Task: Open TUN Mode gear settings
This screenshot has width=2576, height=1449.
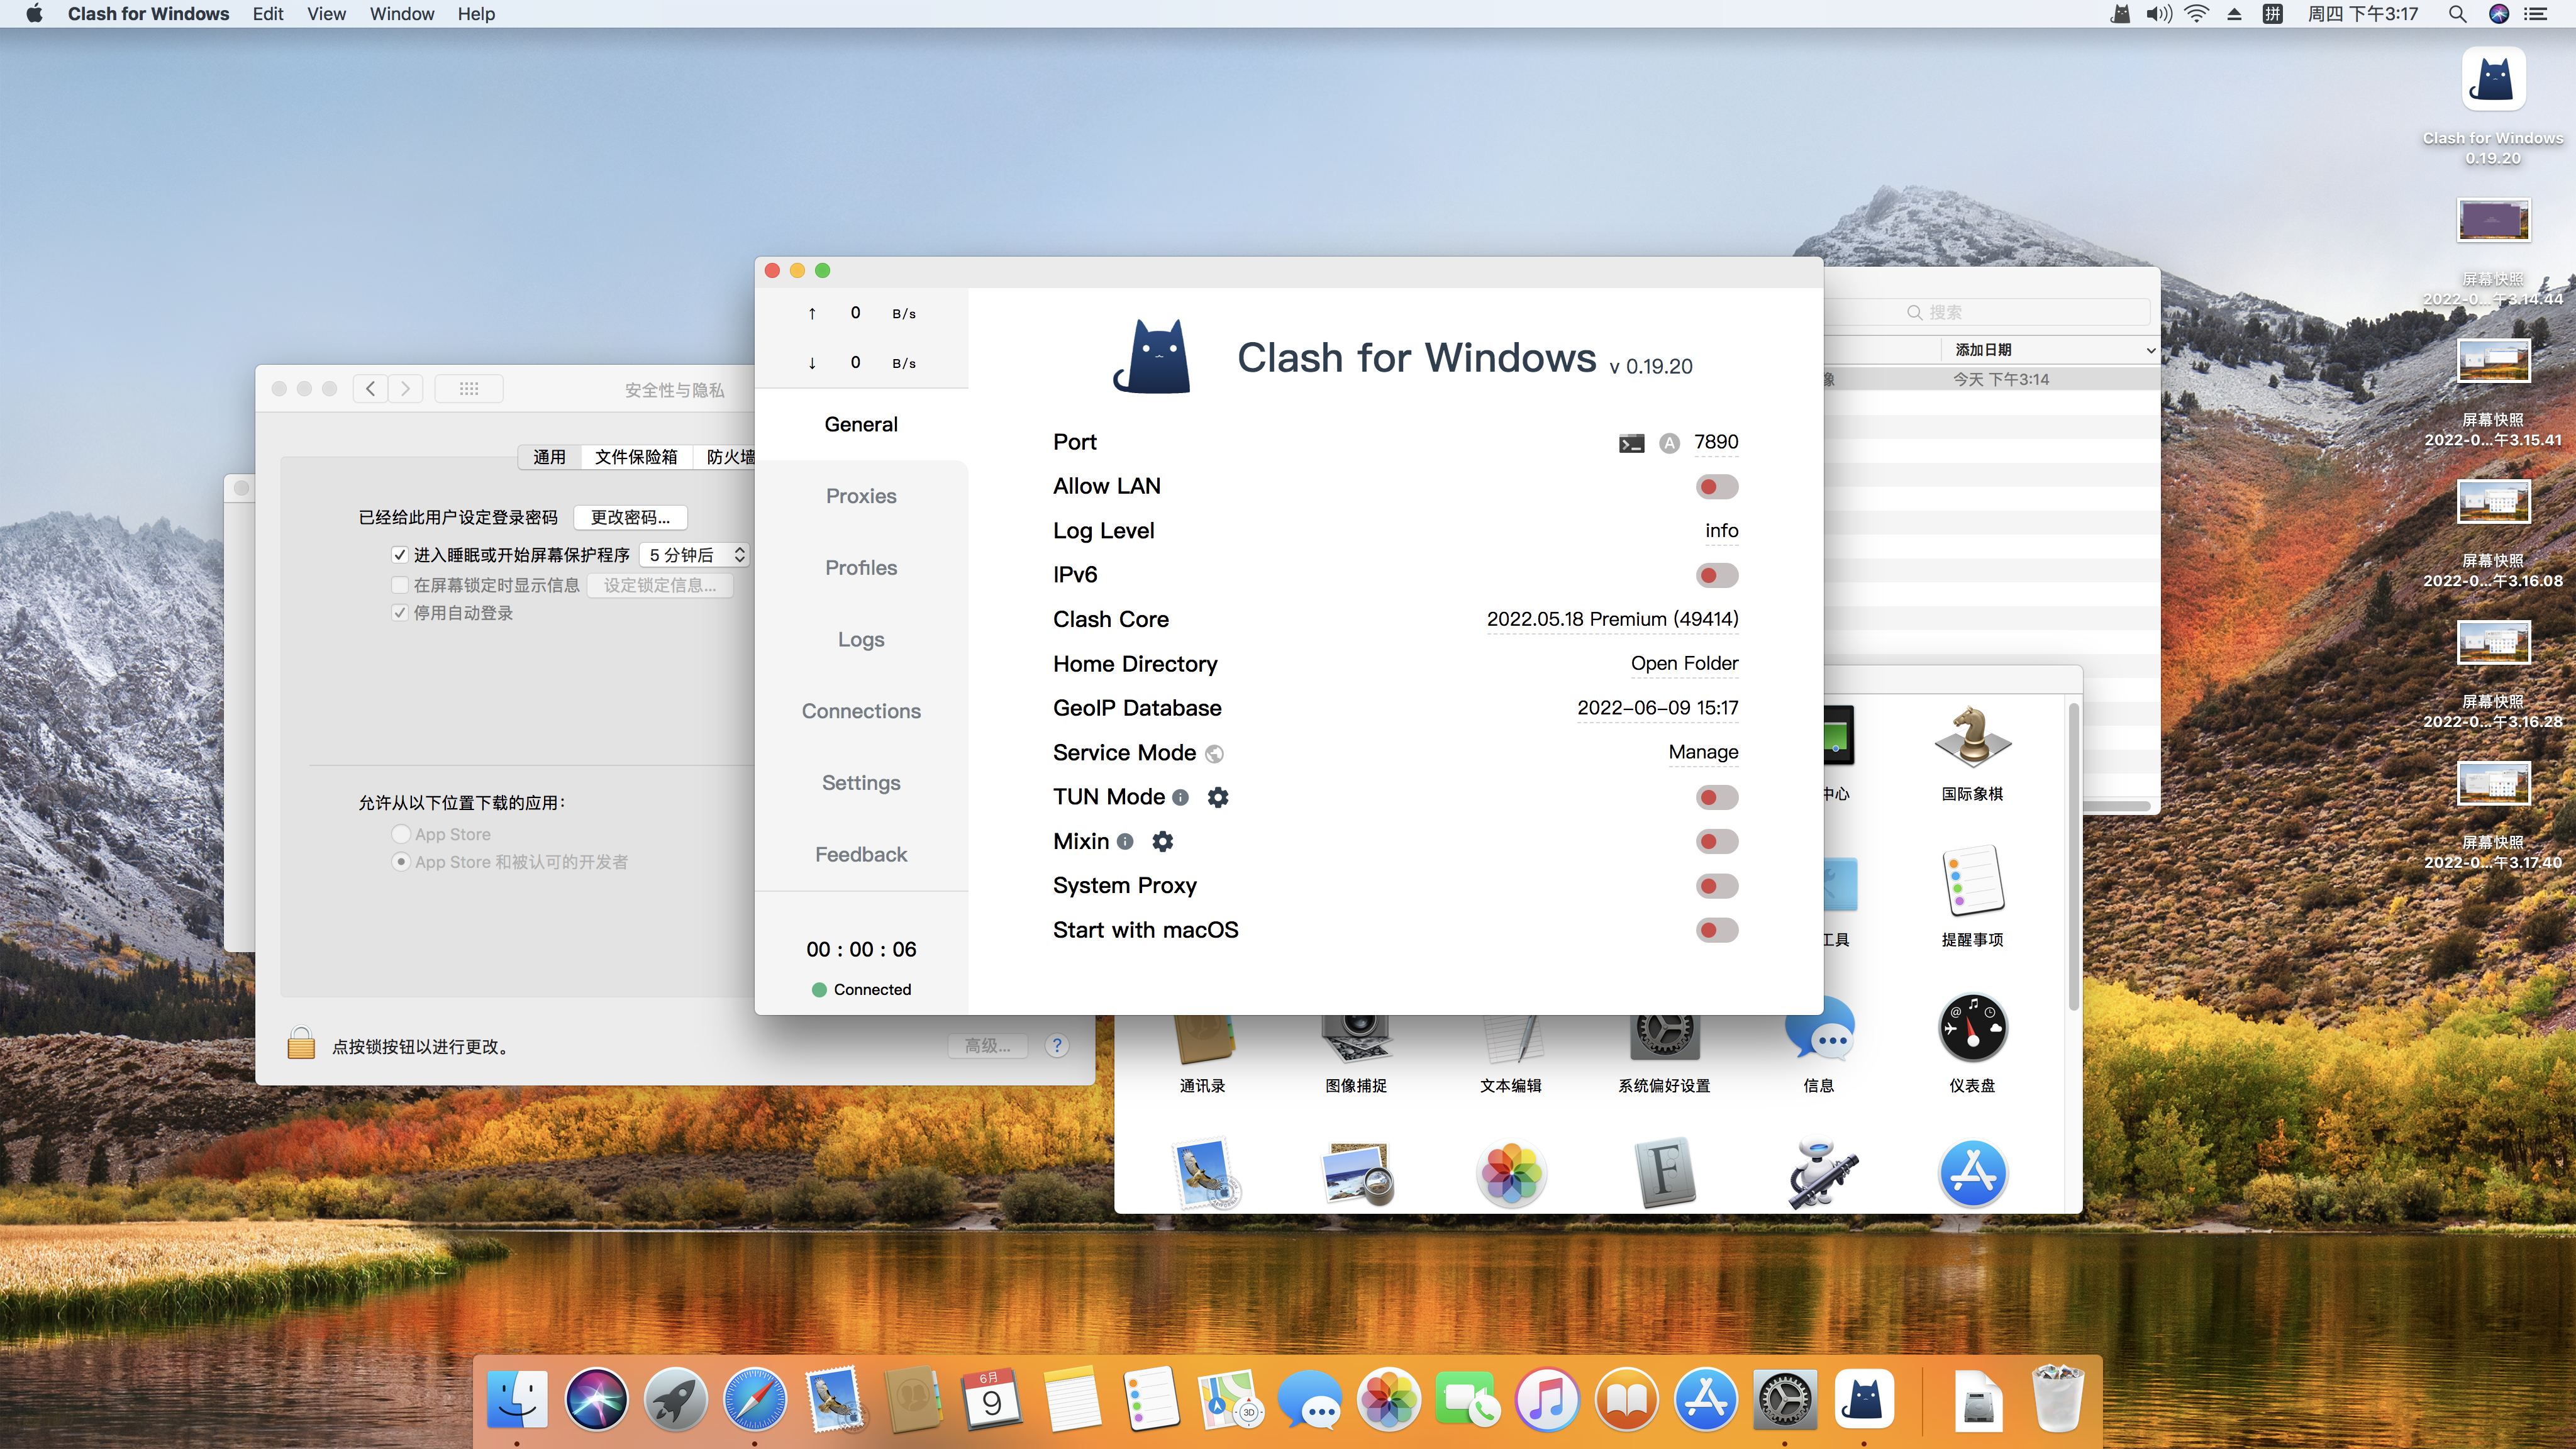Action: tap(1218, 797)
